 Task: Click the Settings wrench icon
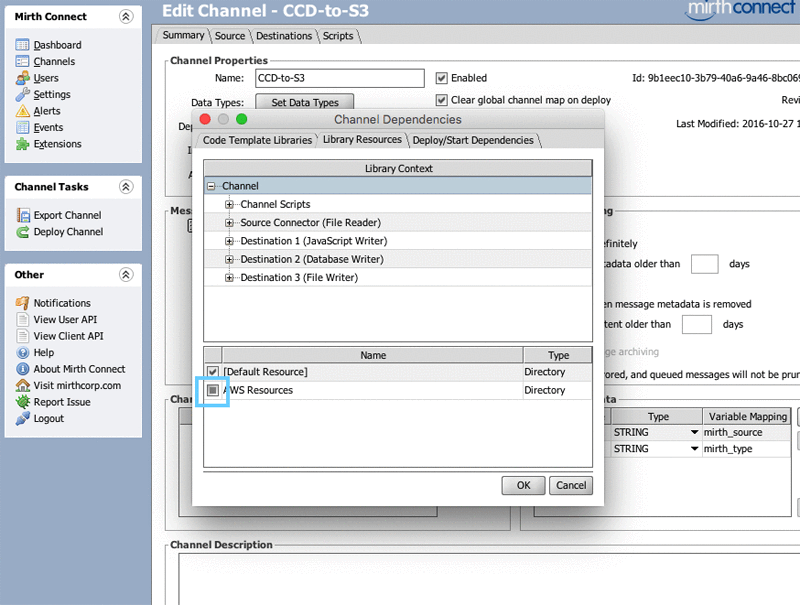click(x=22, y=94)
